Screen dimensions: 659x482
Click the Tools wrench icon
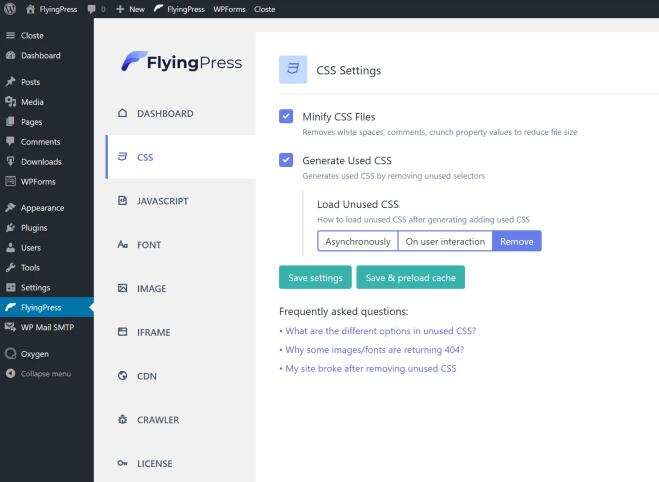[11, 267]
